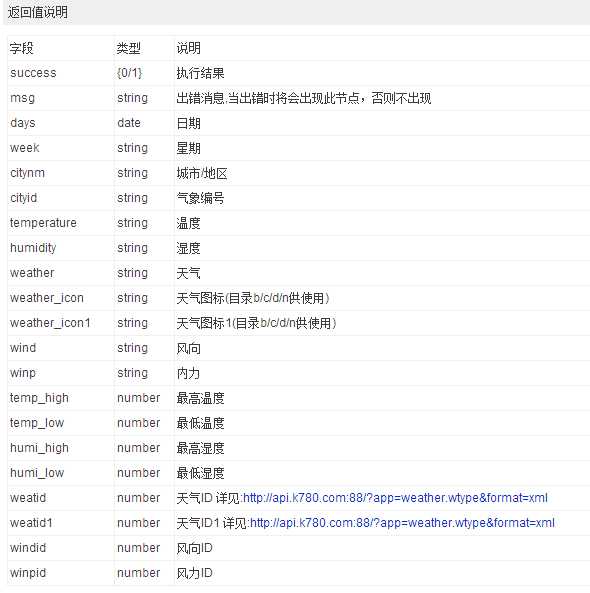Screen dimensions: 590x593
Task: Click the '最低湿度' description cell
Action: click(200, 473)
